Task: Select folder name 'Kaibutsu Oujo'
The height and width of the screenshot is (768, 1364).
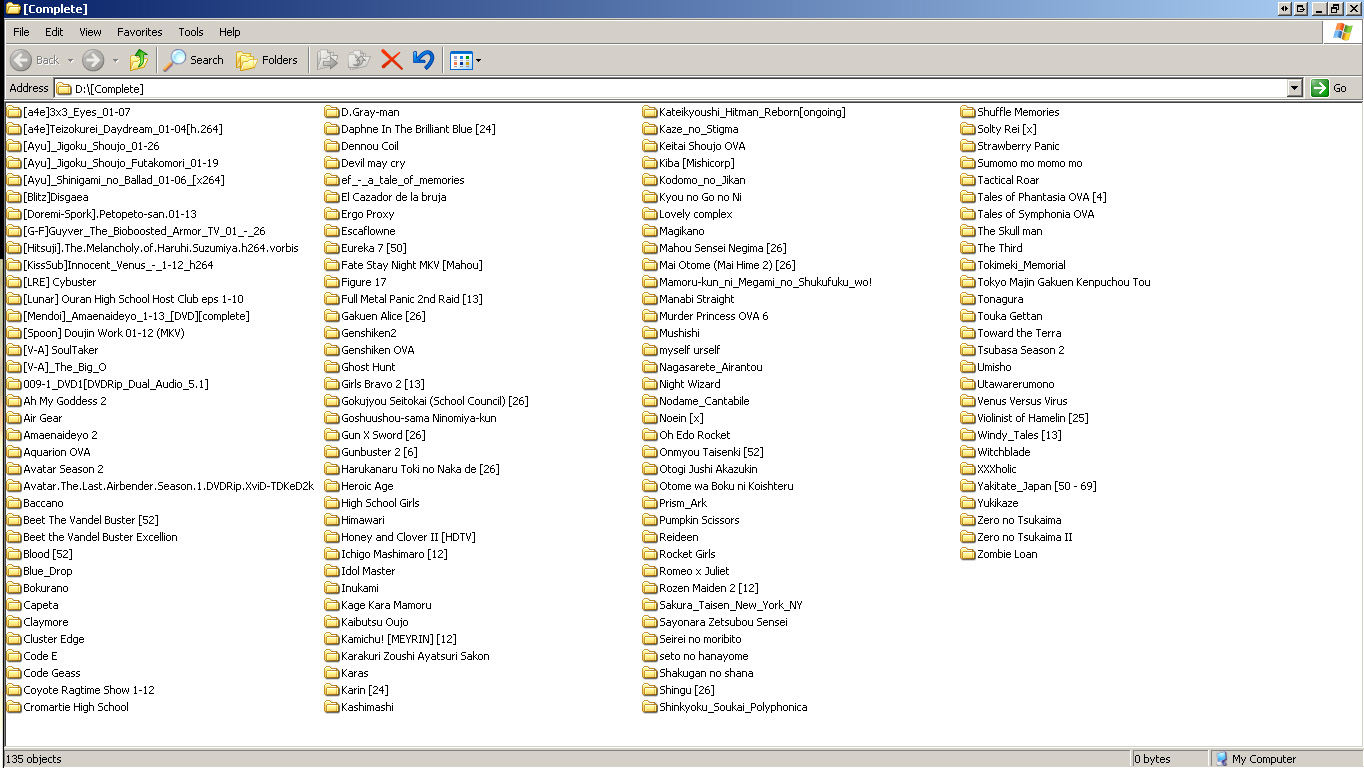Action: (x=375, y=622)
